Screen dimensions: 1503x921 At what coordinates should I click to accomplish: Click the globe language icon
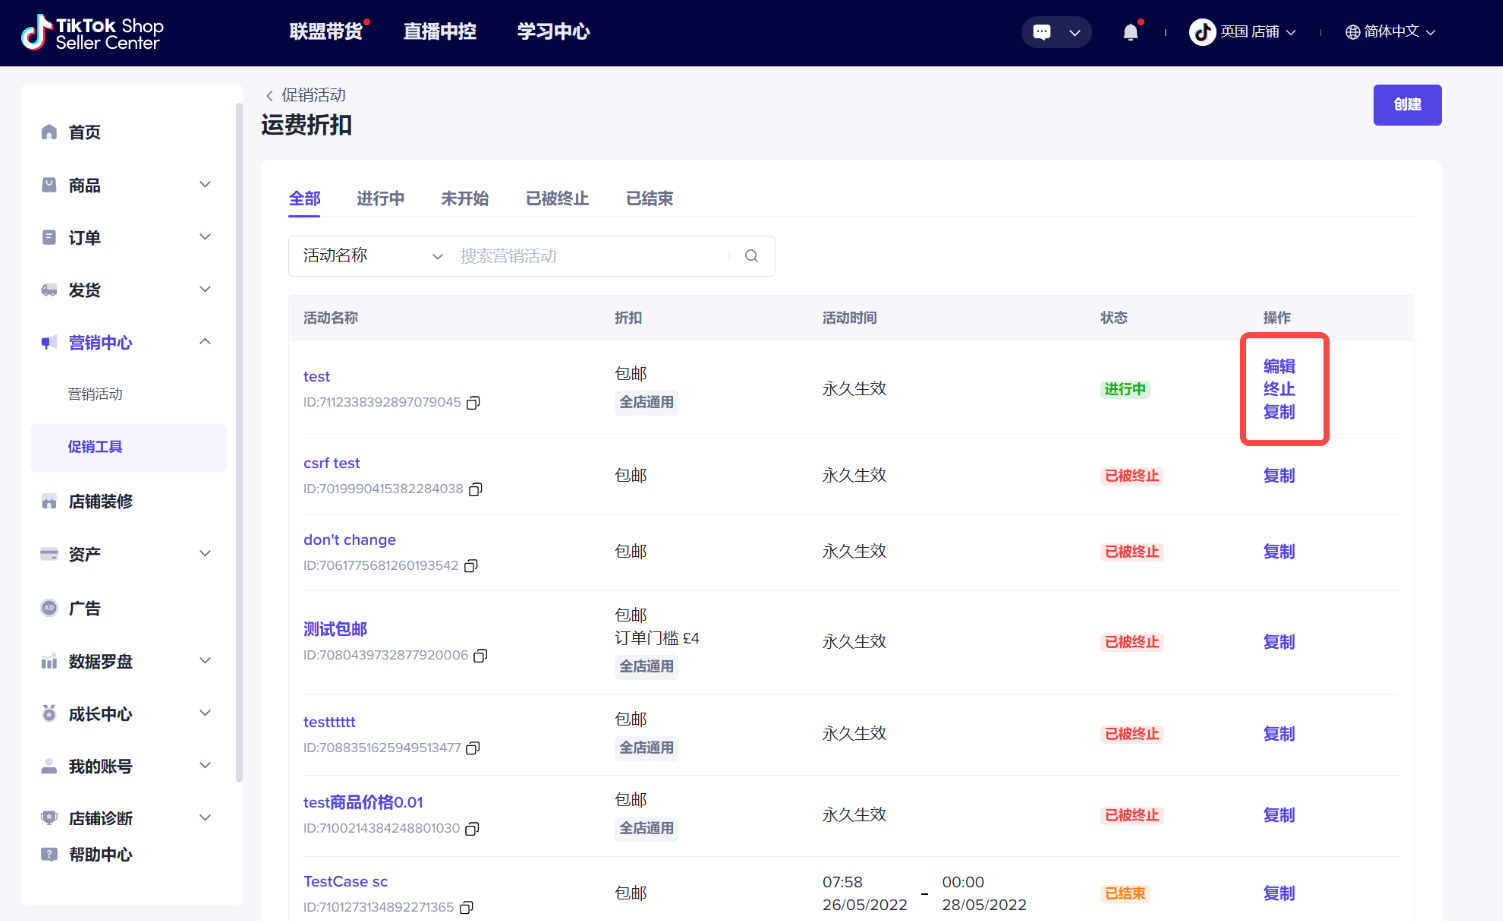(x=1353, y=32)
